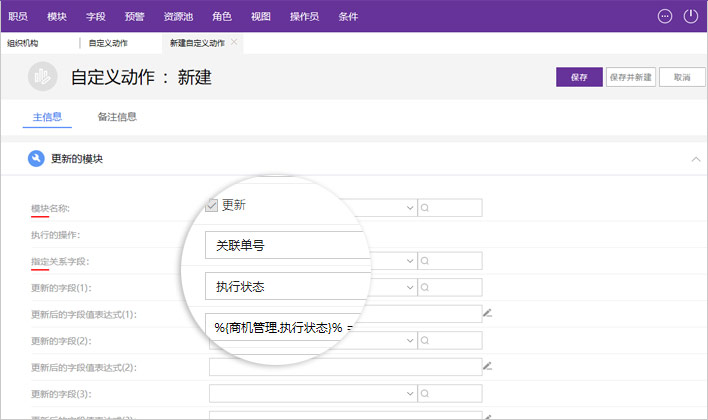
Task: Open the more options ellipsis icon
Action: [665, 16]
